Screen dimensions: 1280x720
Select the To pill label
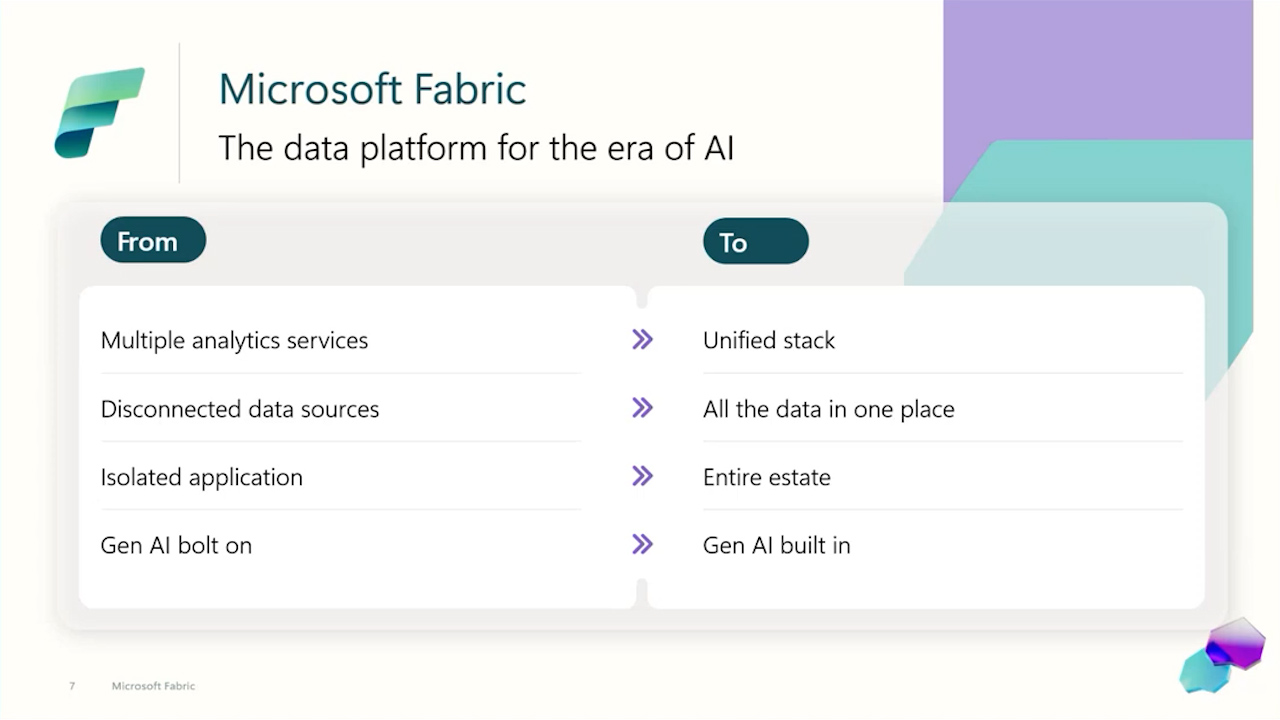point(755,241)
